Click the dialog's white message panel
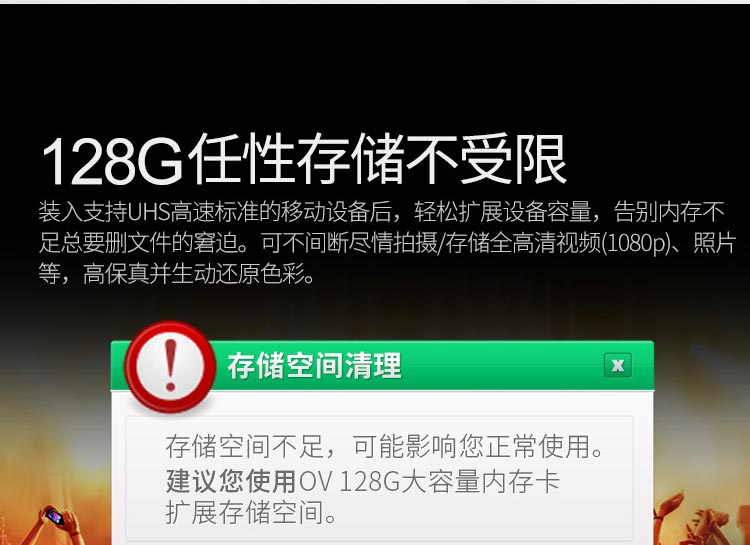The image size is (750, 545). click(x=379, y=478)
